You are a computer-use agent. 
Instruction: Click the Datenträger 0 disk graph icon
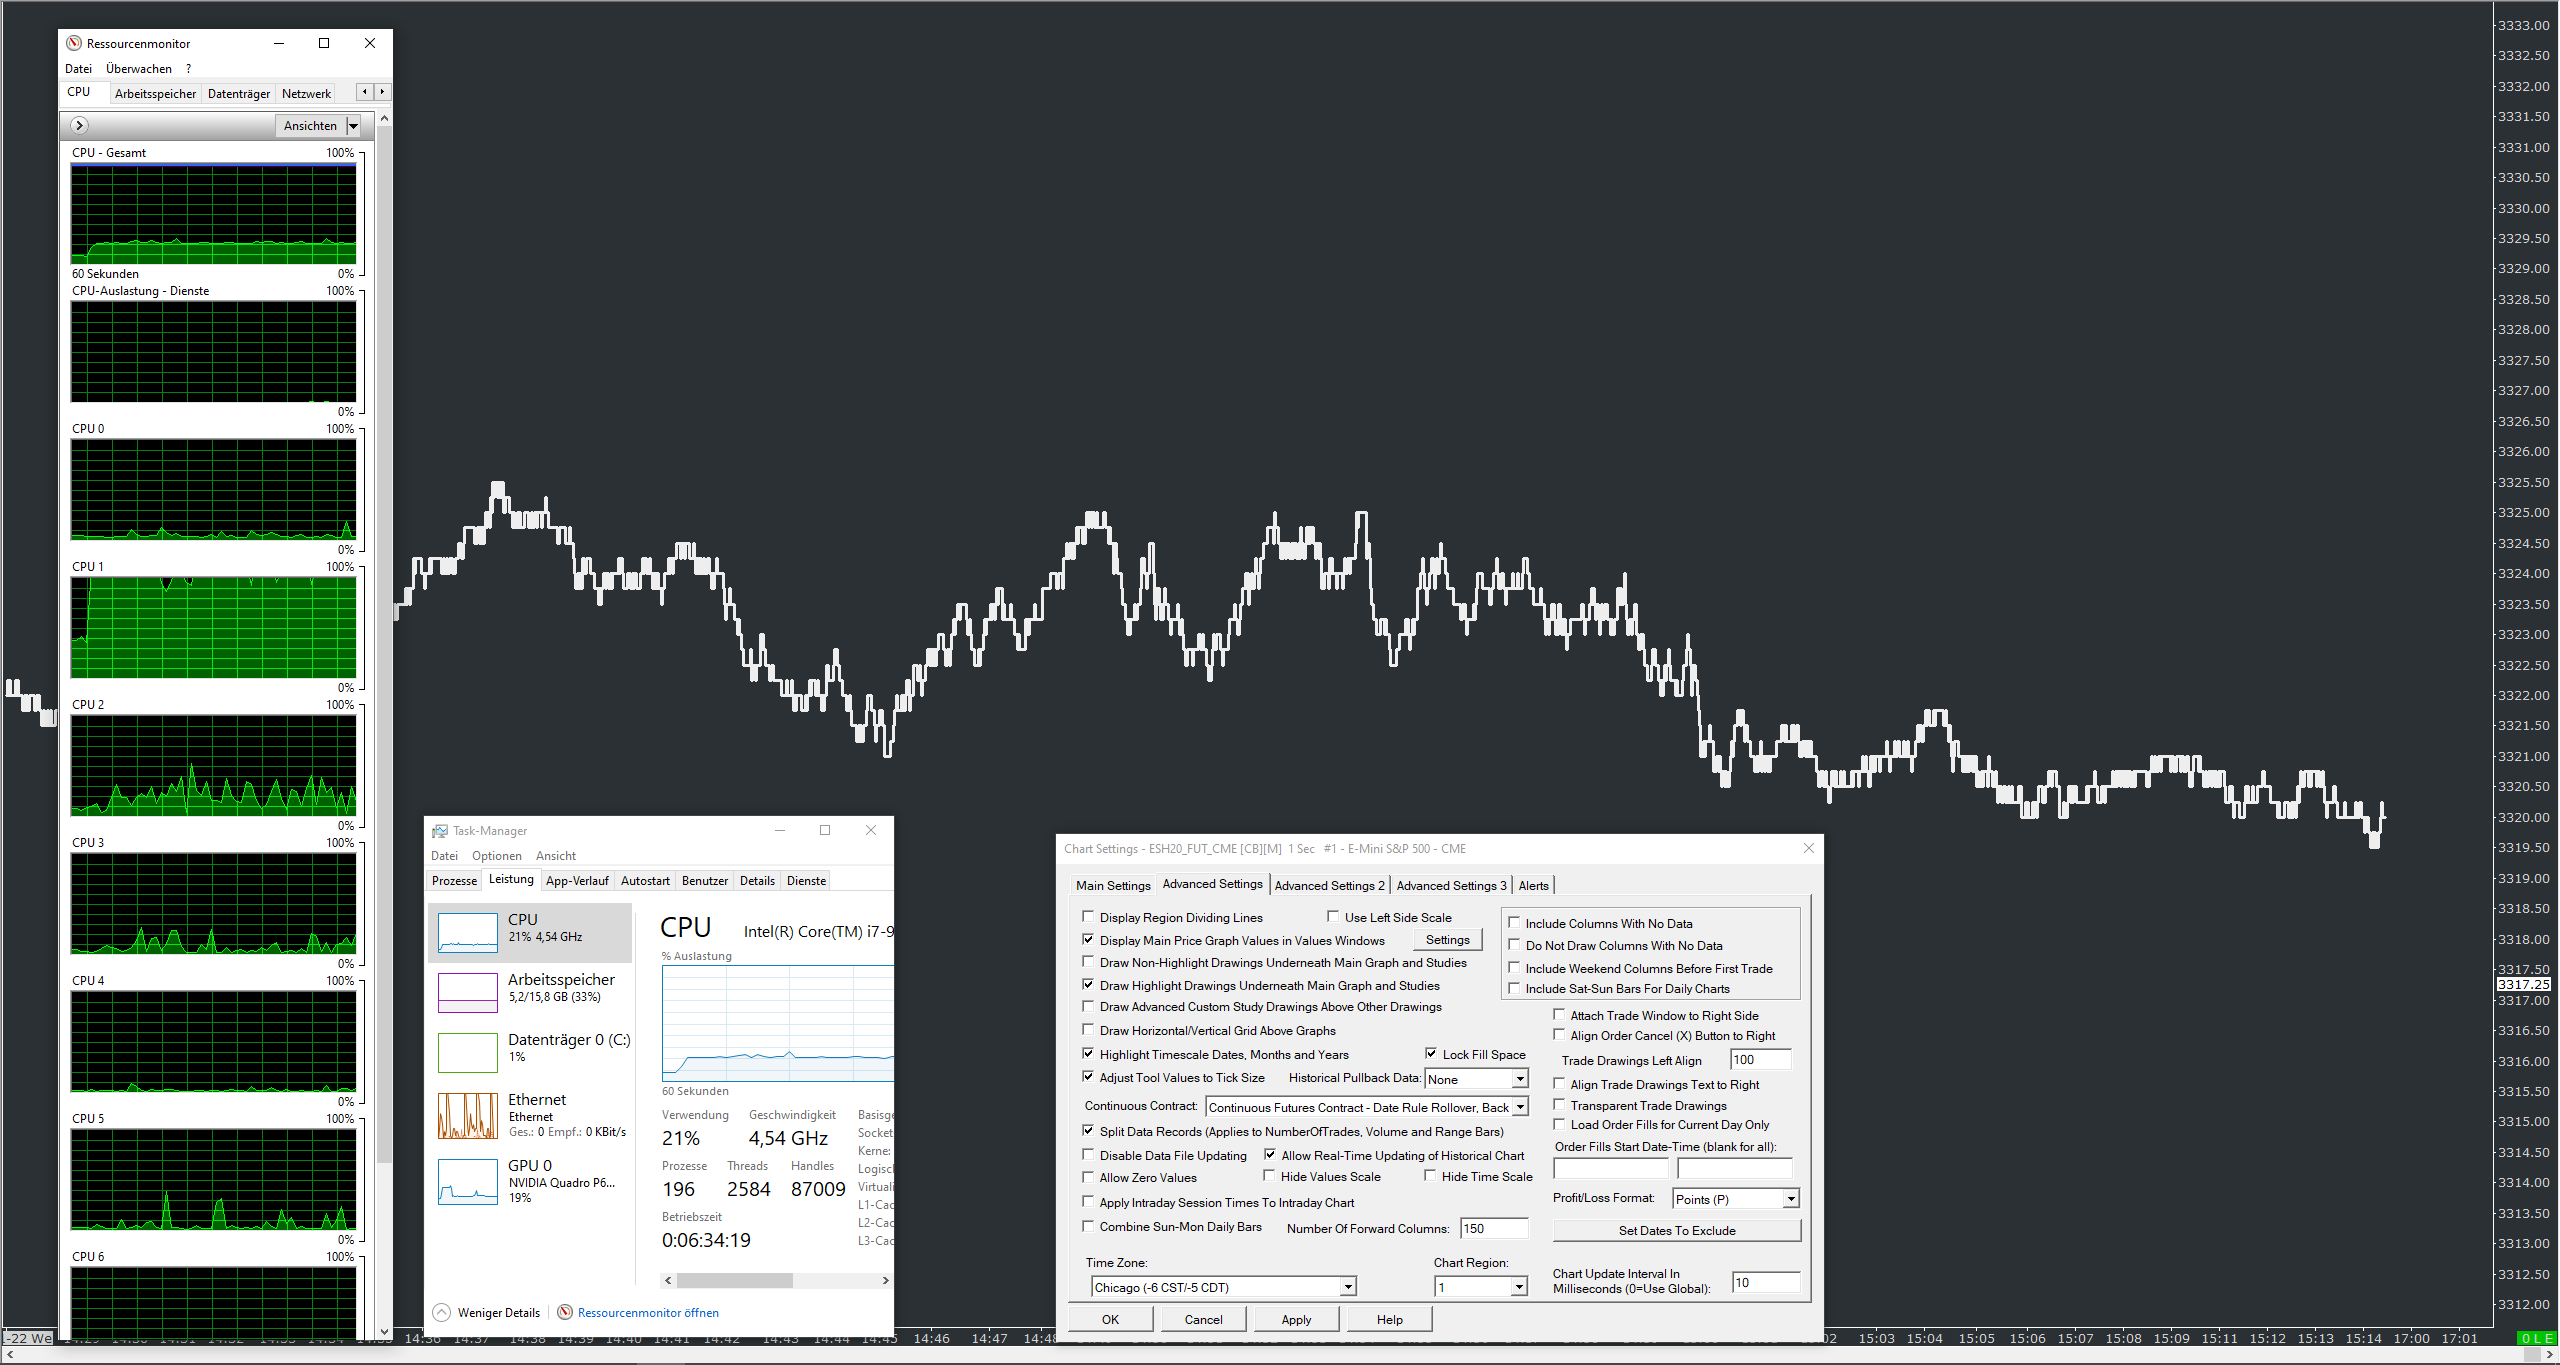click(x=467, y=1052)
